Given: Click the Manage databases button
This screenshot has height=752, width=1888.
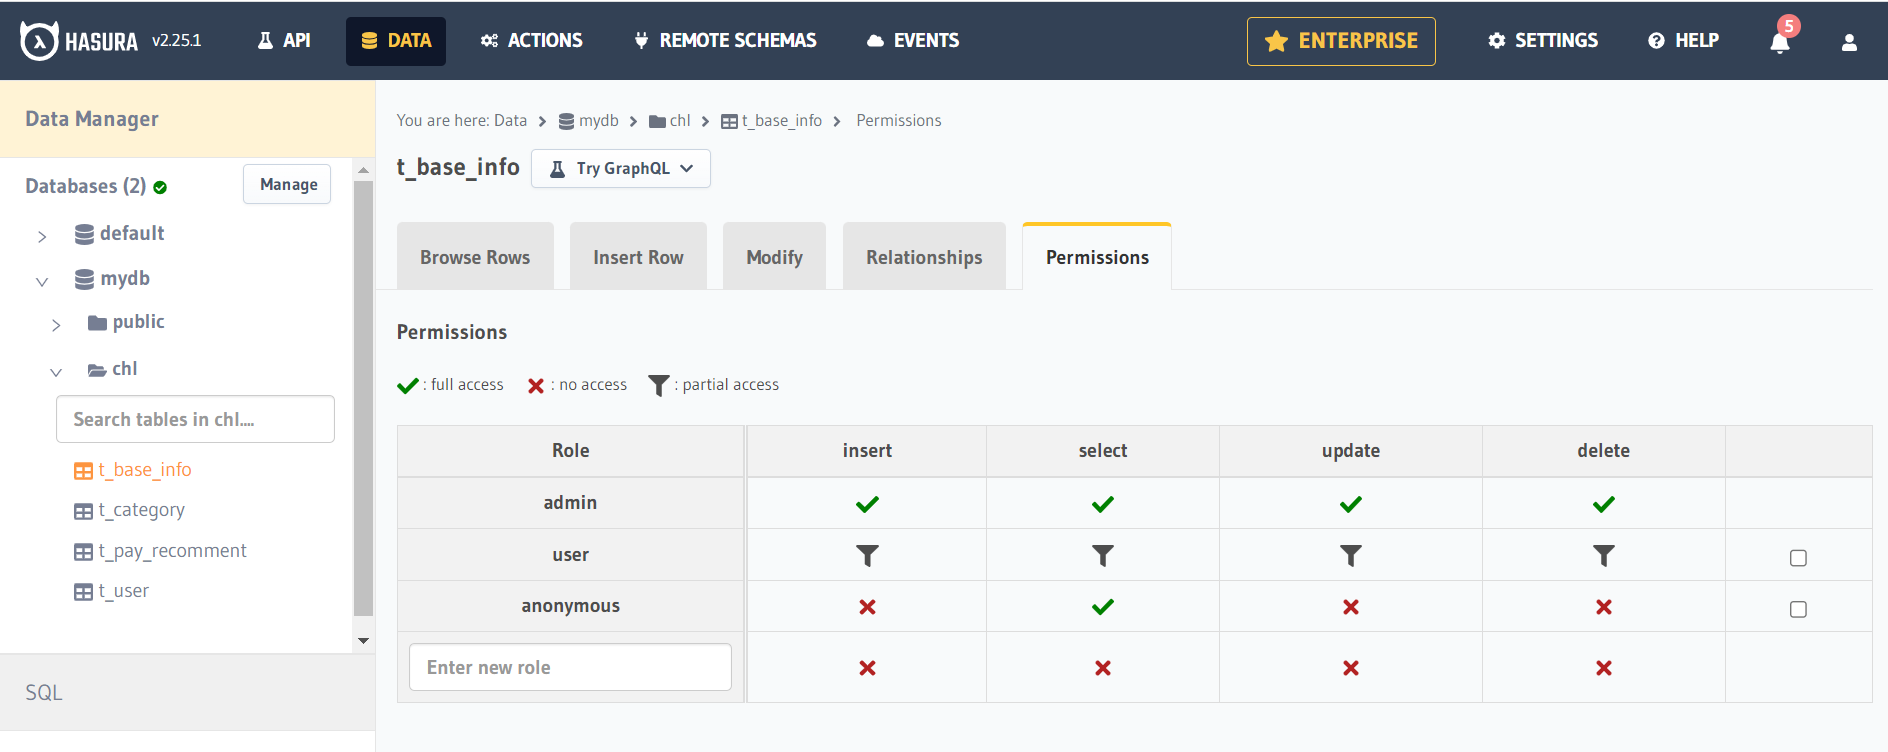Looking at the screenshot, I should (x=288, y=184).
